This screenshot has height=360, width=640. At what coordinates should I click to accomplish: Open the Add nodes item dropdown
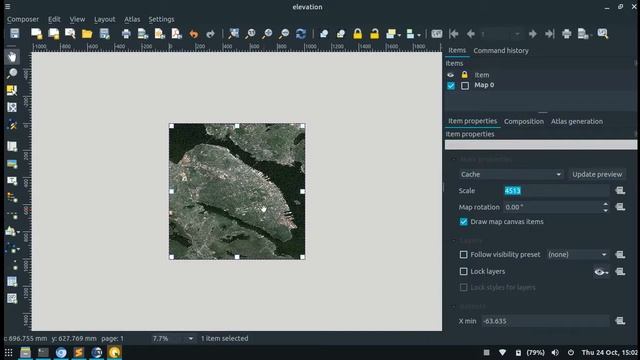pyautogui.click(x=18, y=249)
